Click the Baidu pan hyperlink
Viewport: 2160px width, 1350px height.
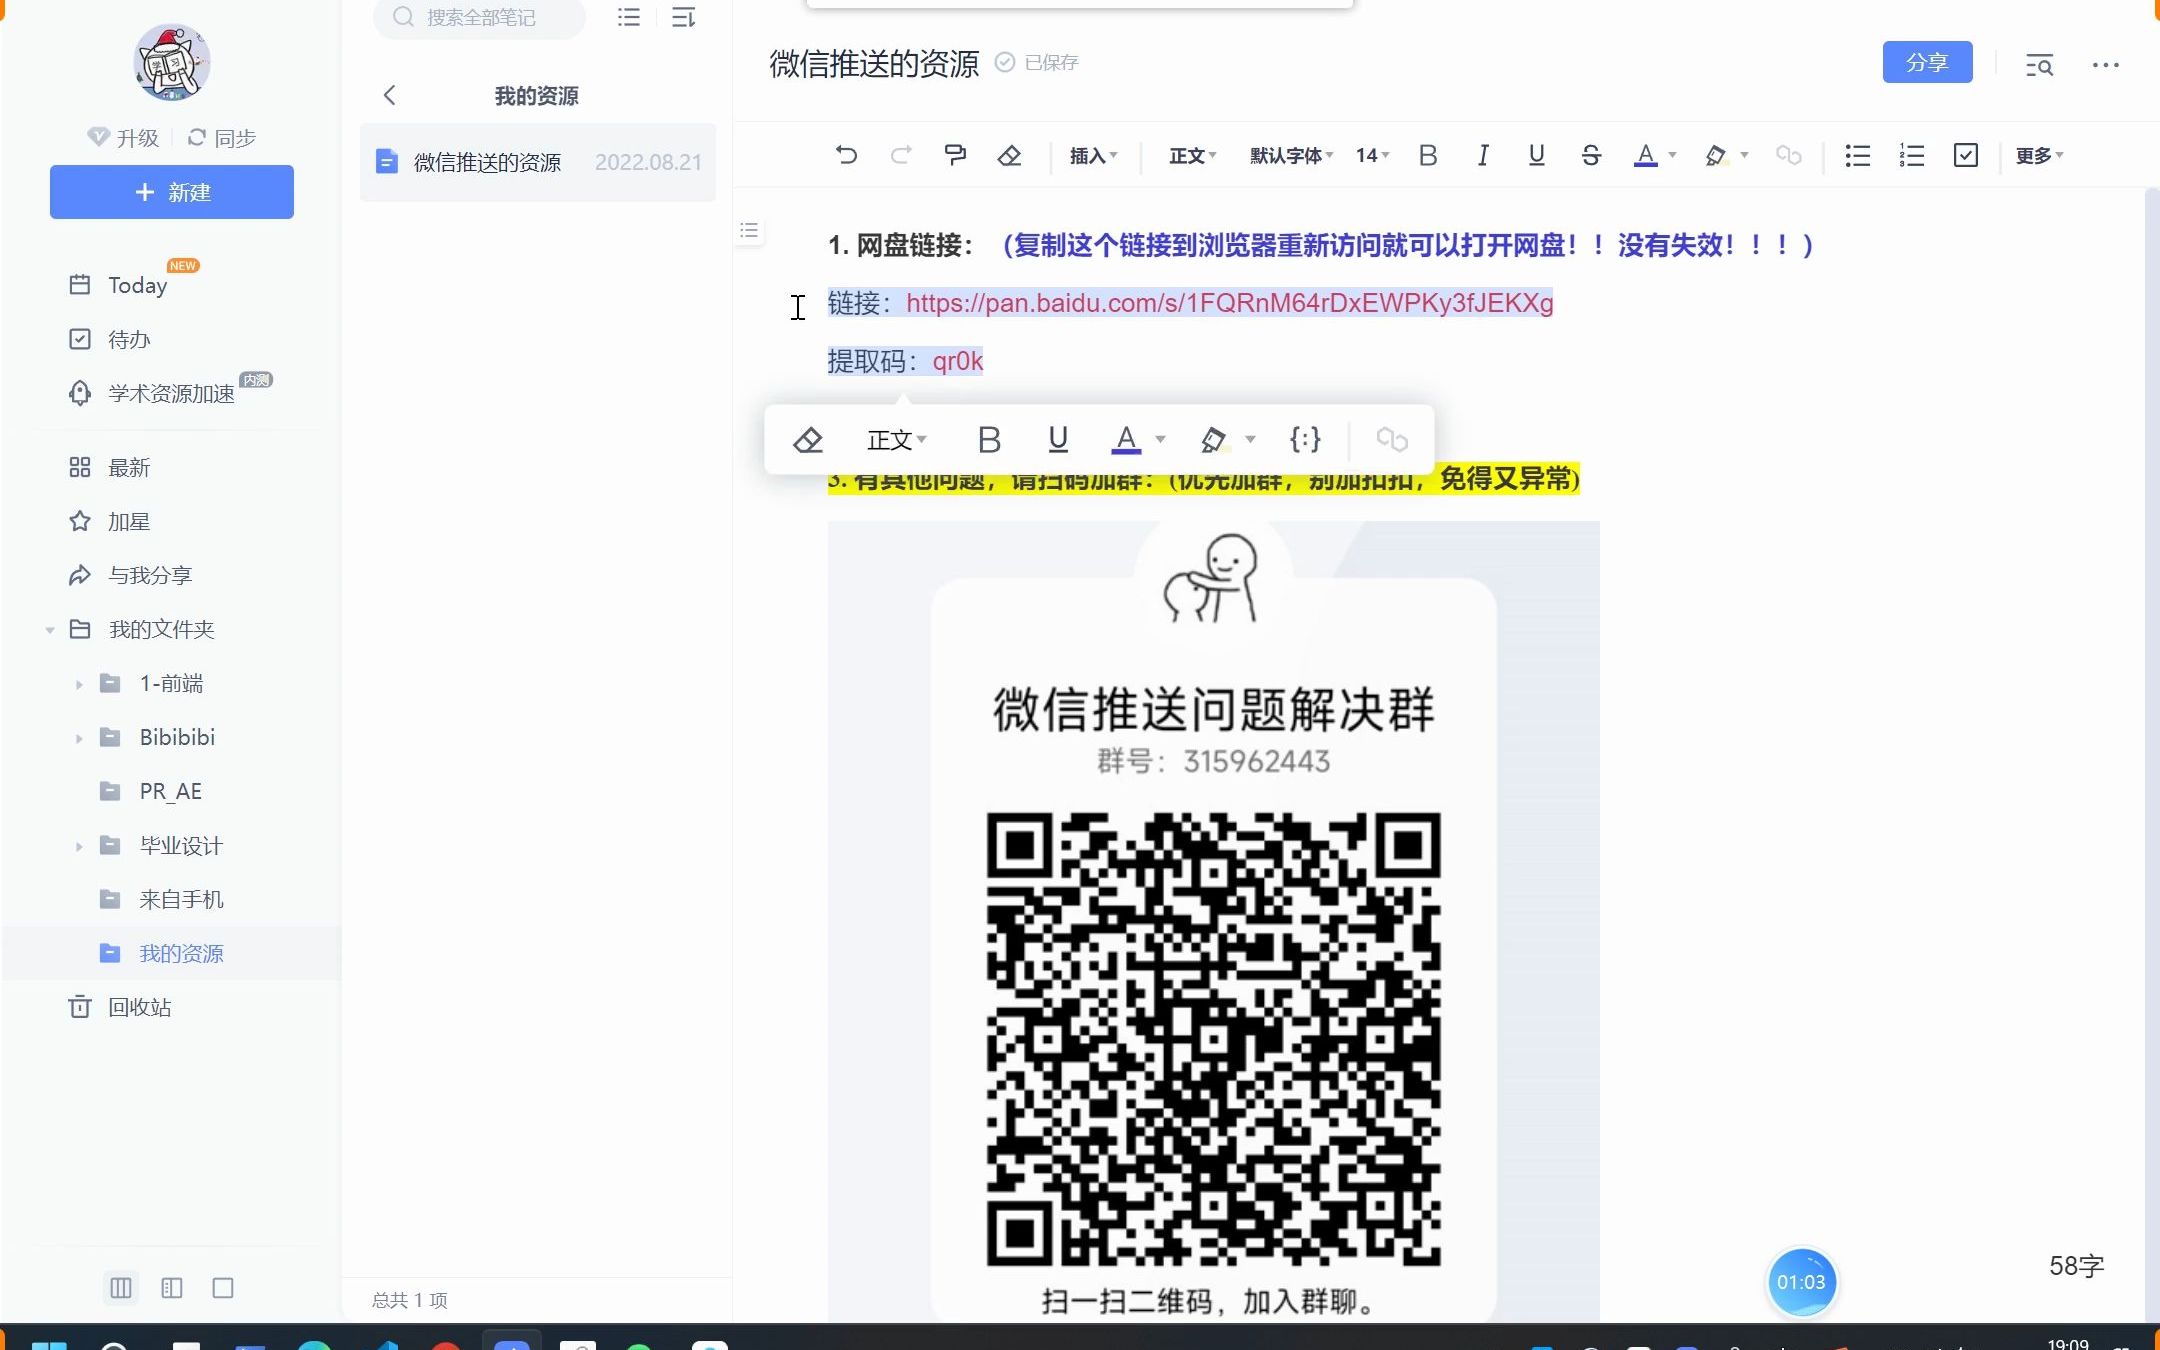click(1229, 303)
